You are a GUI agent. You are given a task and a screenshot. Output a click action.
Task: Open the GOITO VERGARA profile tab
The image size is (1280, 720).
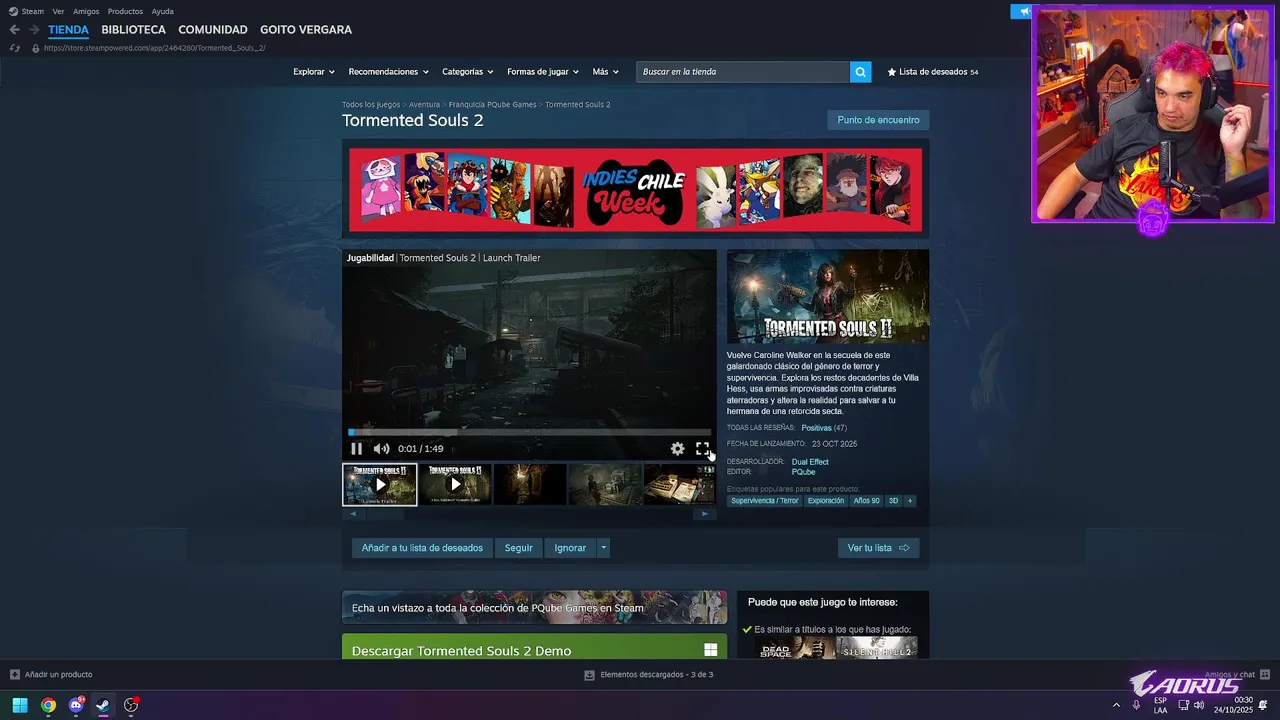coord(306,30)
